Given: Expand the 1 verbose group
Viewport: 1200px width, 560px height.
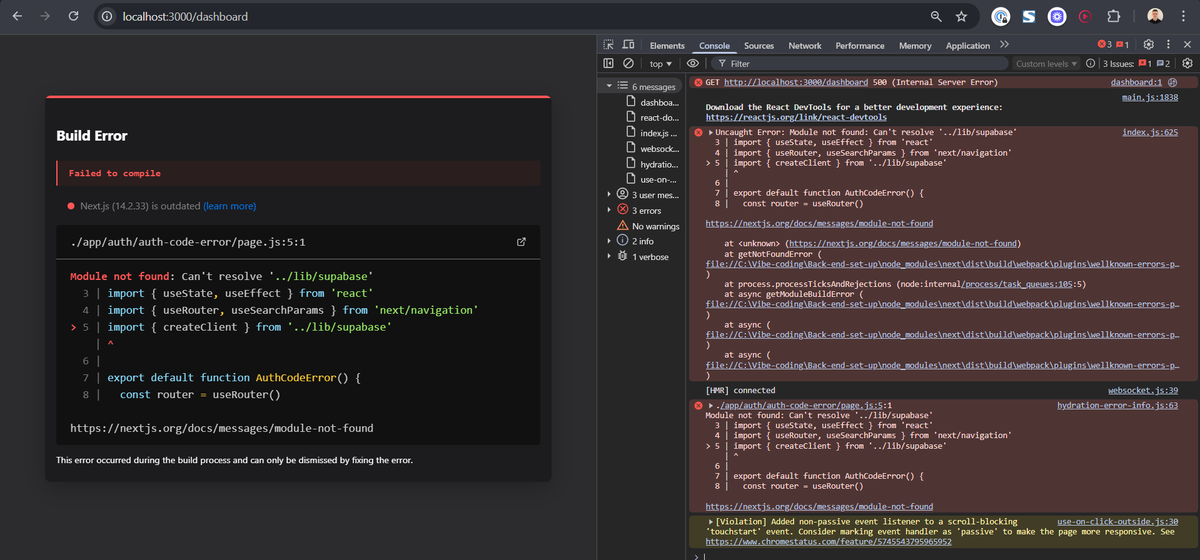Looking at the screenshot, I should click(x=609, y=257).
